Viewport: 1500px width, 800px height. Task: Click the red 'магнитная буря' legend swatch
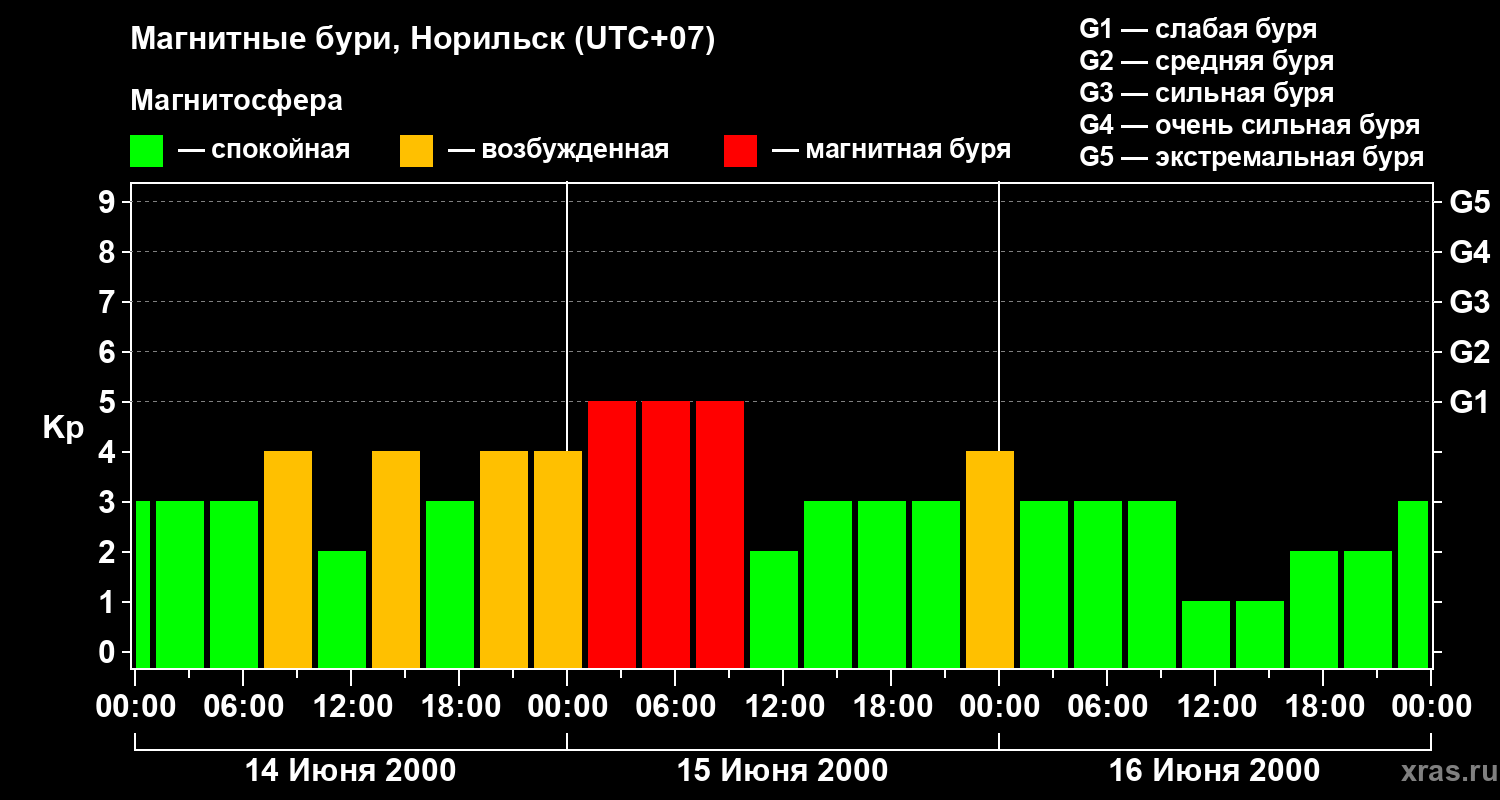click(740, 151)
